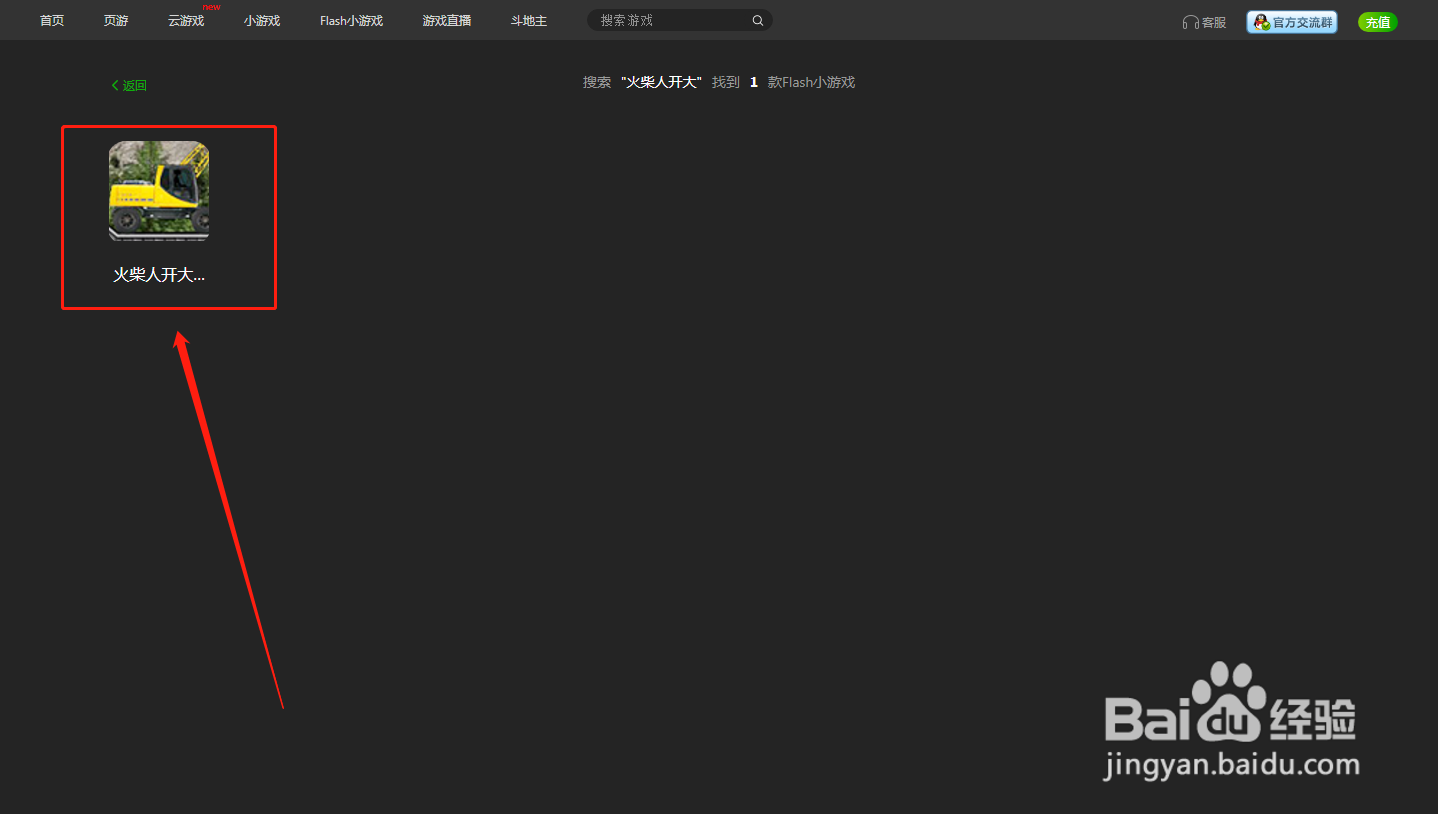The image size is (1438, 814).
Task: Open the yellow excavator game thumbnail
Action: click(159, 191)
